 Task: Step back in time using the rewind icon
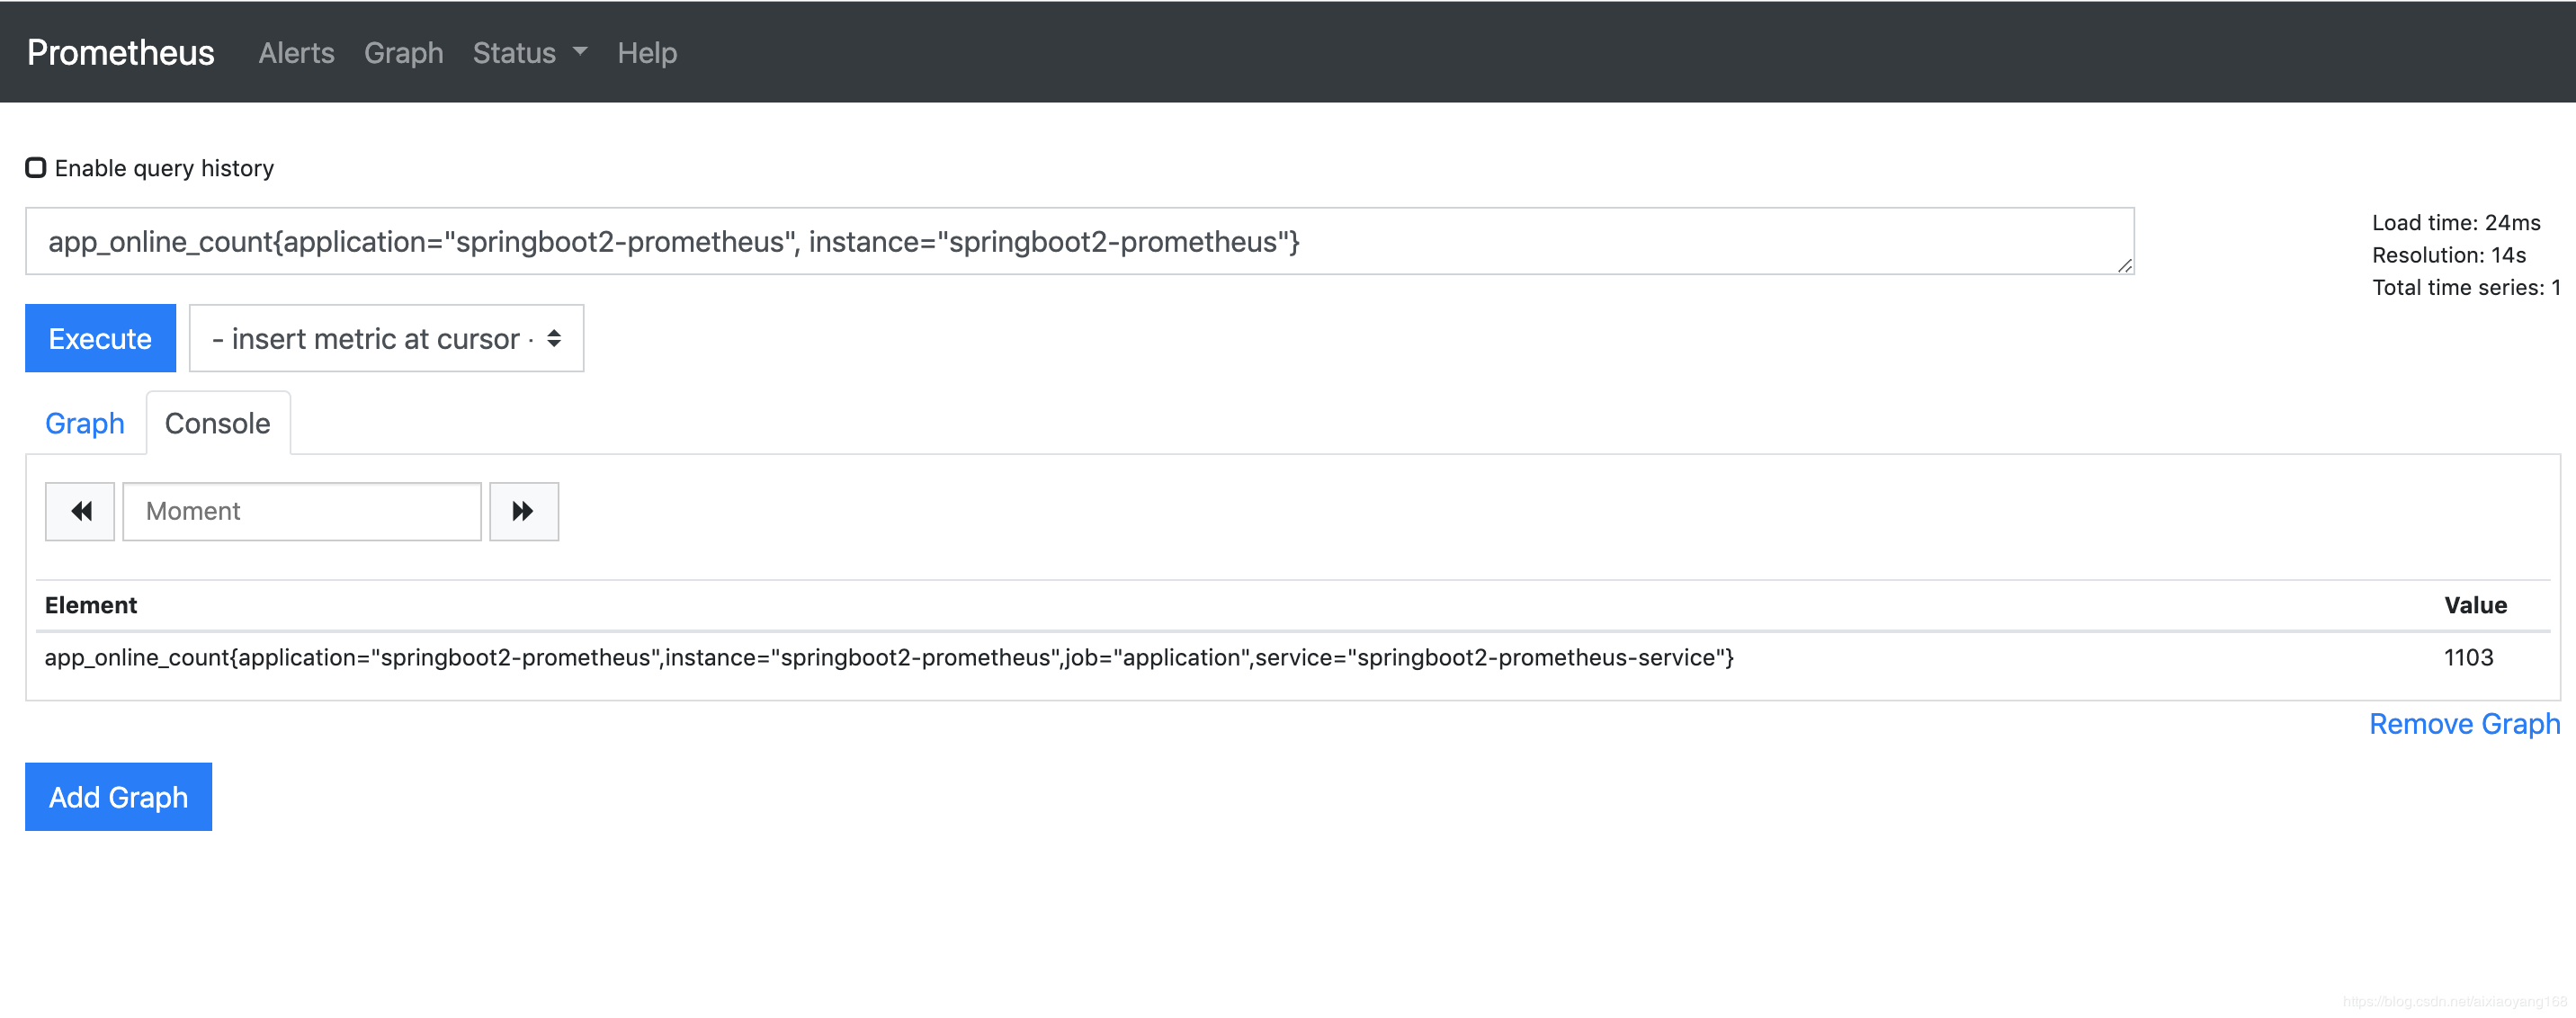[79, 511]
